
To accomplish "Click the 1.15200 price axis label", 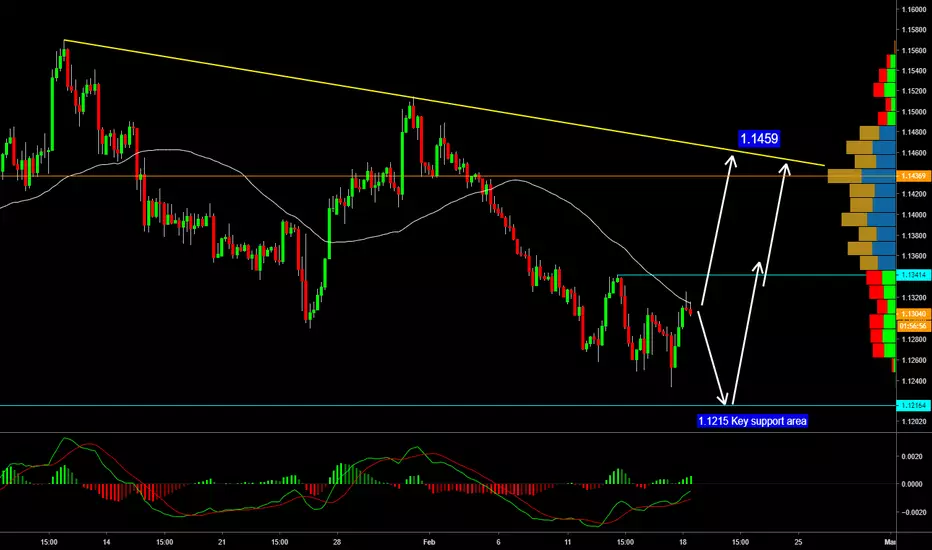I will [914, 91].
